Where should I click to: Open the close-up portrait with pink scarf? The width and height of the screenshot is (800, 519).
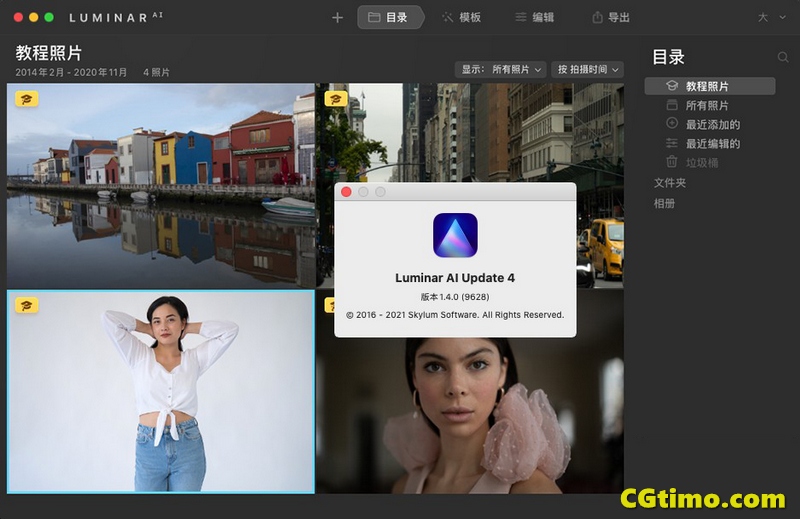point(469,416)
